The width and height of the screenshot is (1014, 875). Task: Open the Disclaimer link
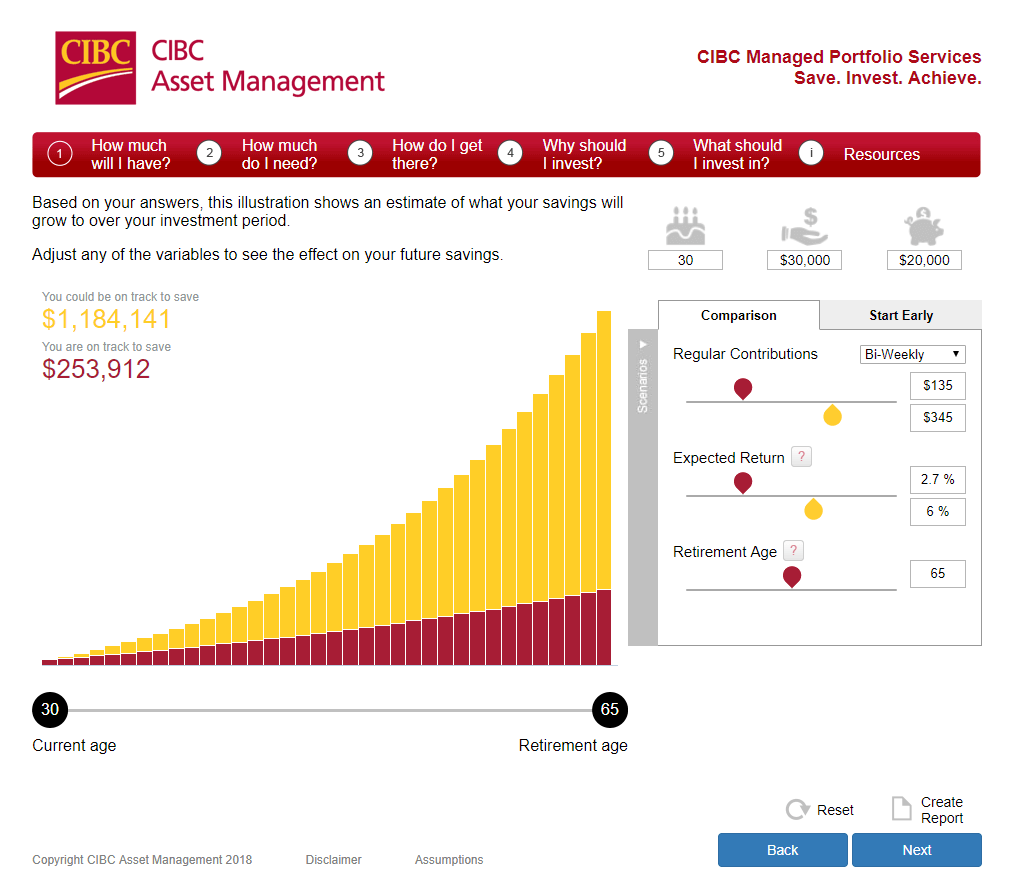(334, 859)
